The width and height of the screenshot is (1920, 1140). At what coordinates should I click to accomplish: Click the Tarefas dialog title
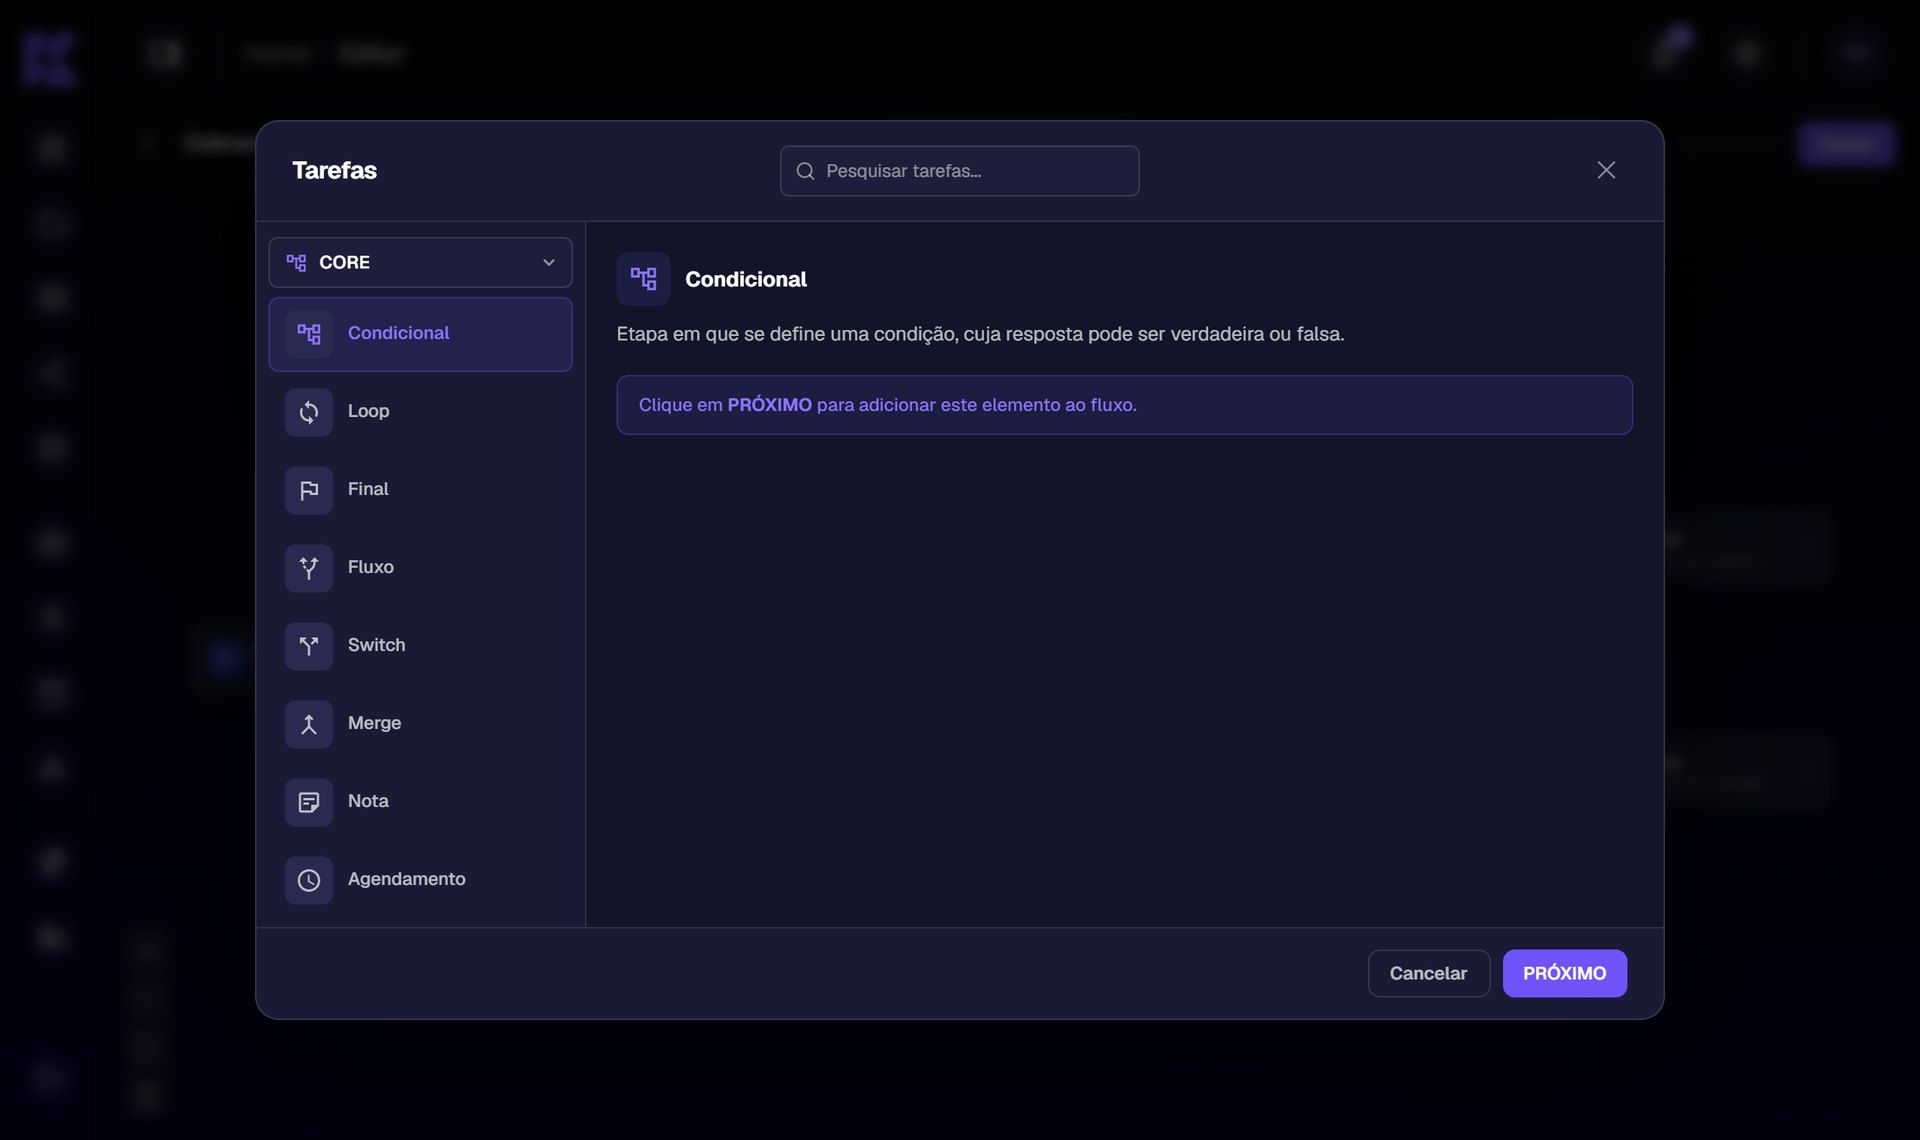[334, 170]
